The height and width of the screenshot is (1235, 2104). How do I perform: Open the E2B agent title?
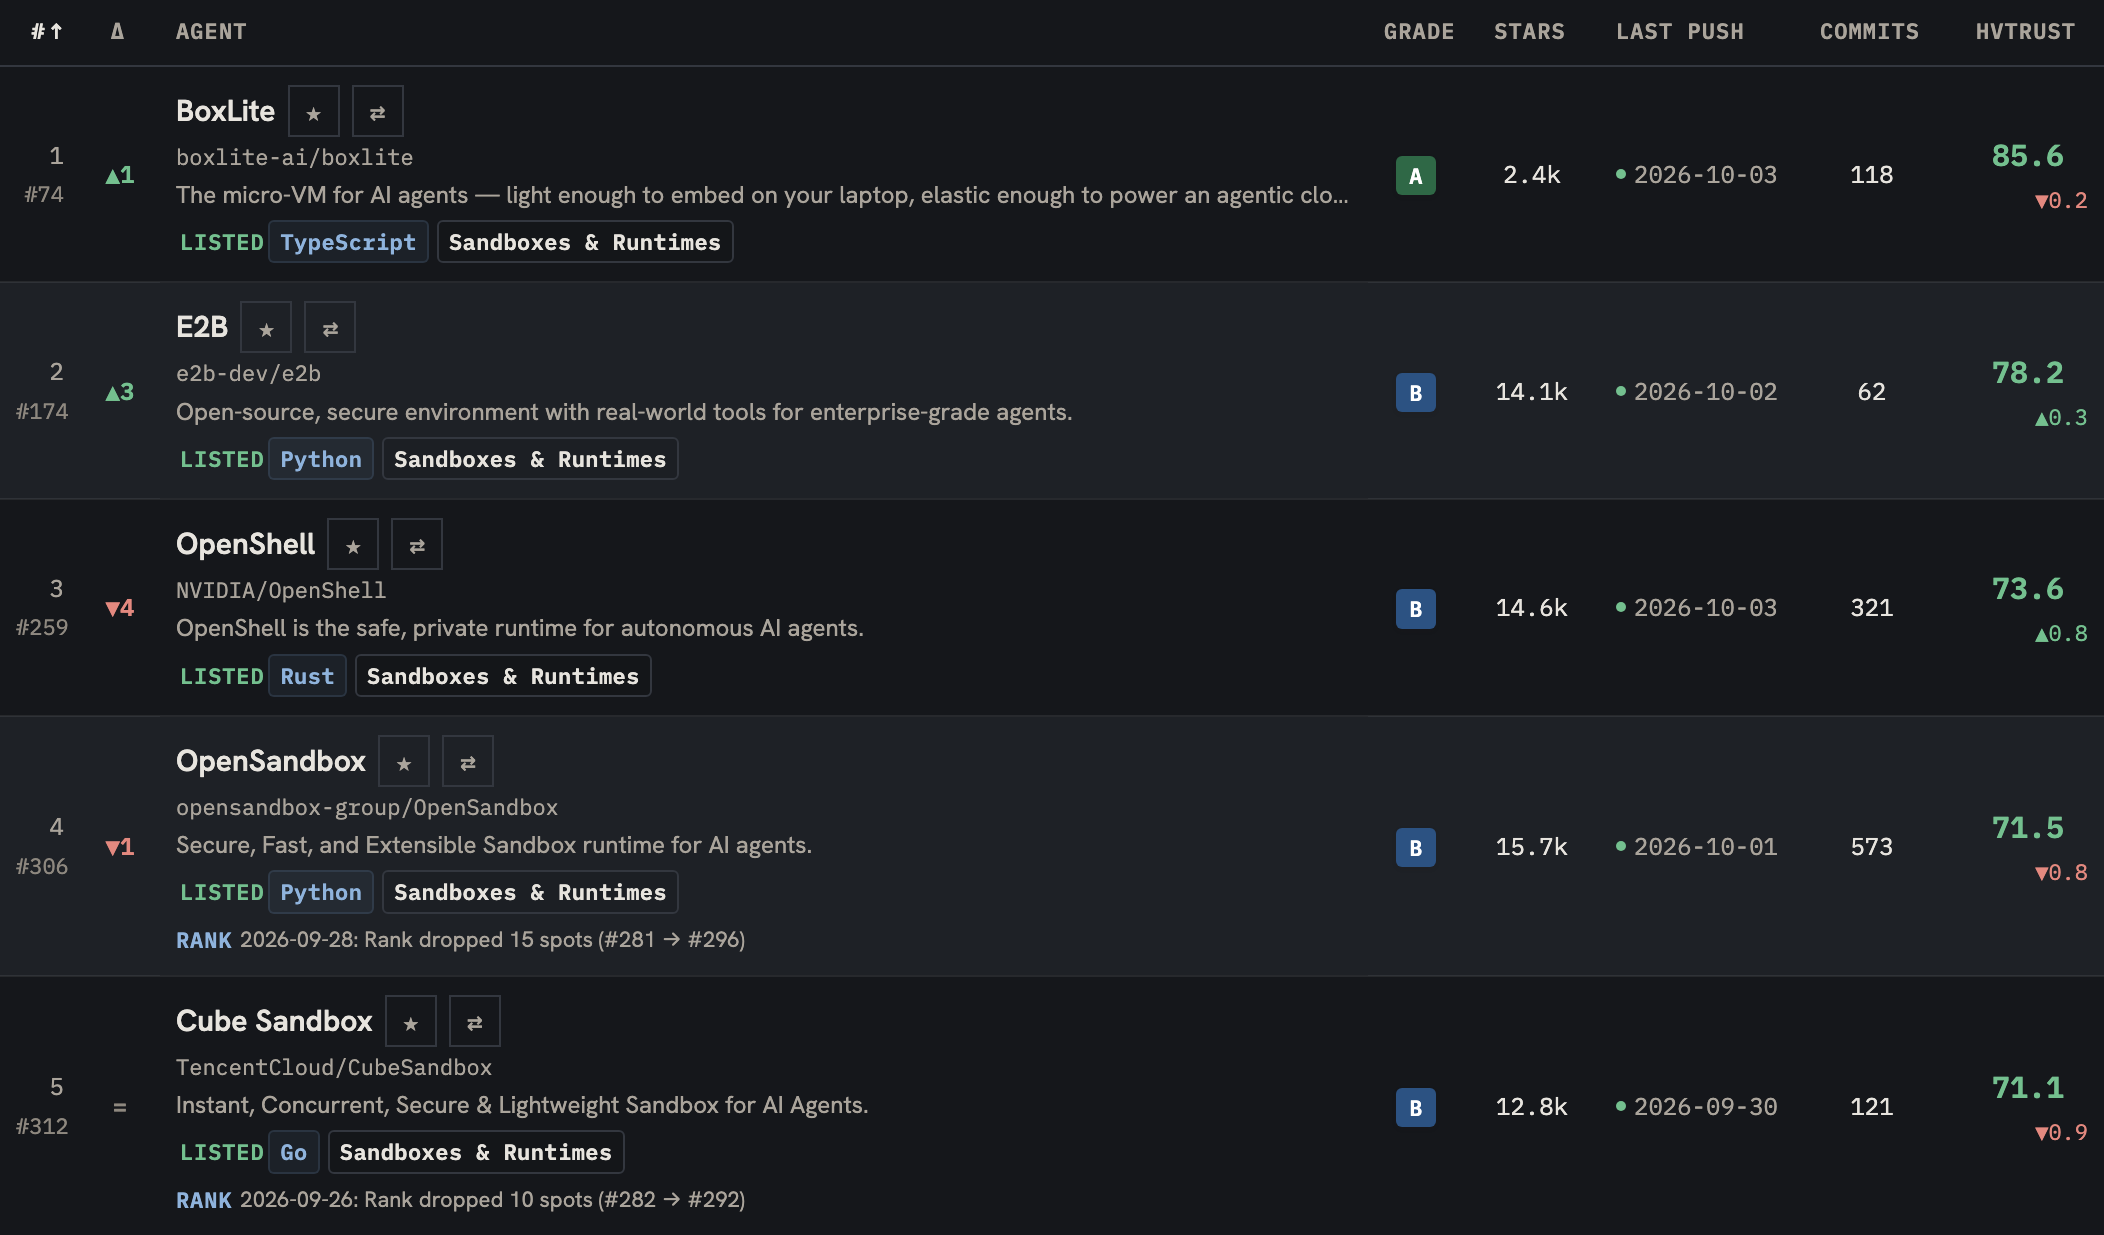202,327
